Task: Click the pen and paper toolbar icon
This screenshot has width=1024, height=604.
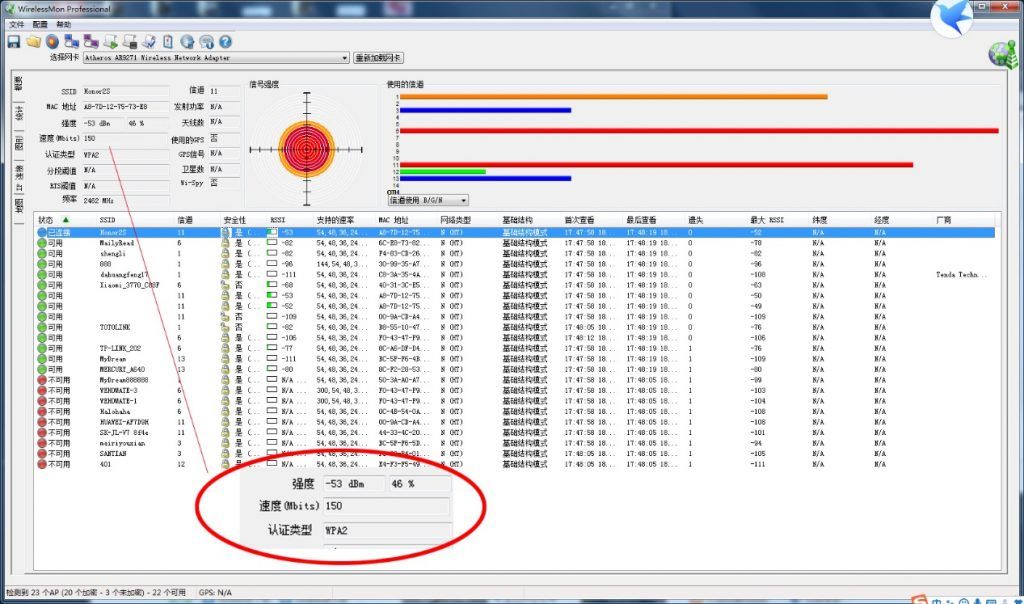Action: pos(149,42)
